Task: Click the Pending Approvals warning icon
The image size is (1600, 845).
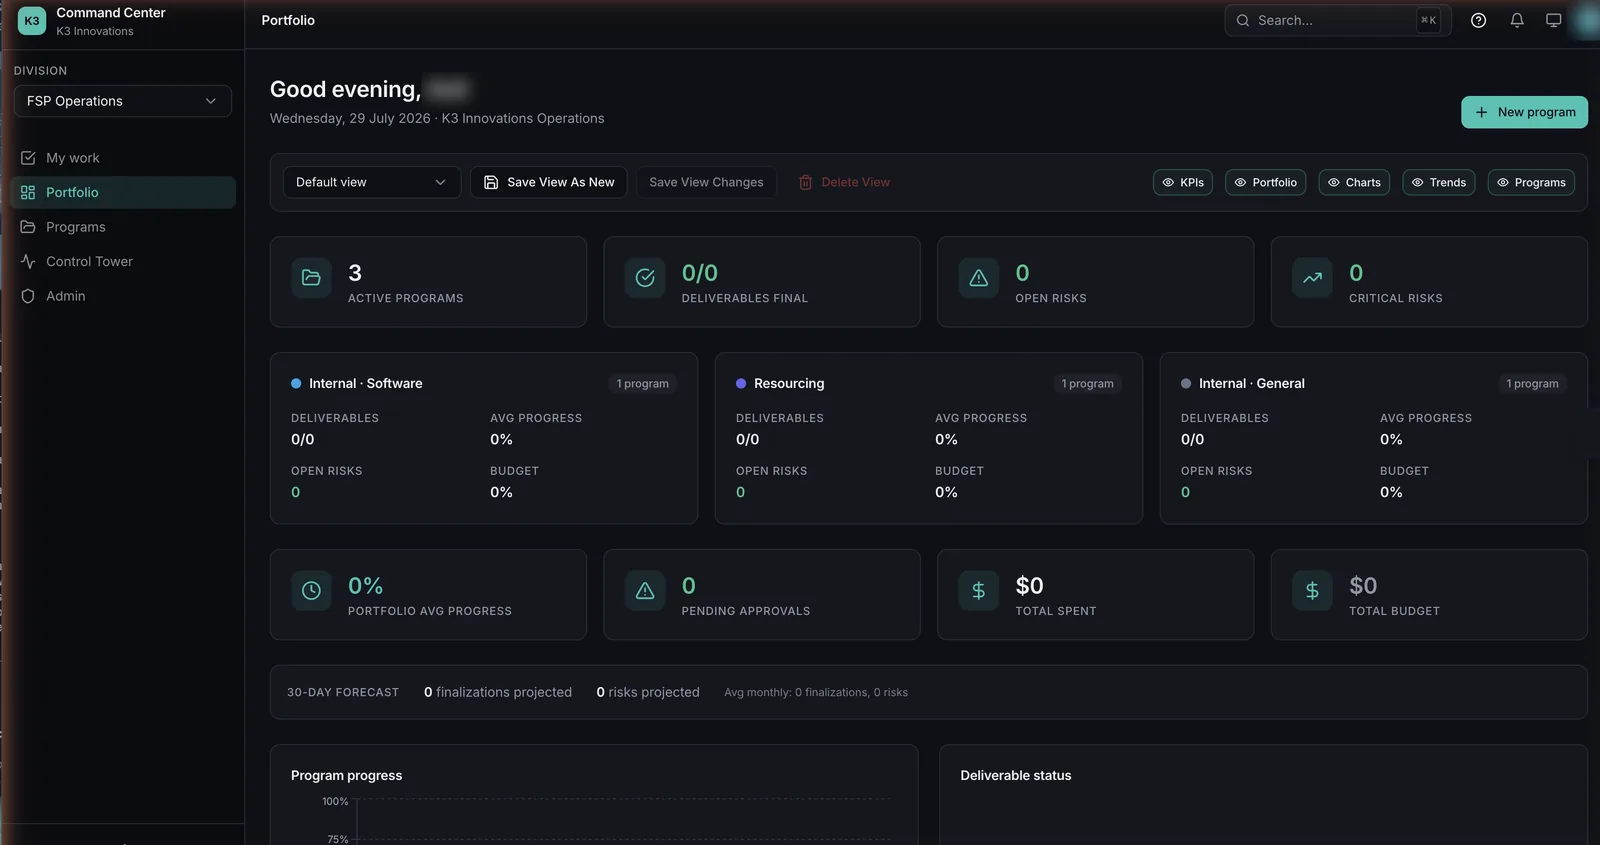Action: 645,591
